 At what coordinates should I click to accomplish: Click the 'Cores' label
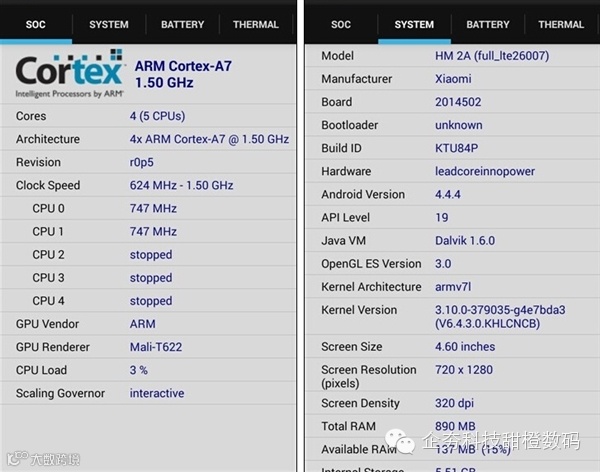31,116
